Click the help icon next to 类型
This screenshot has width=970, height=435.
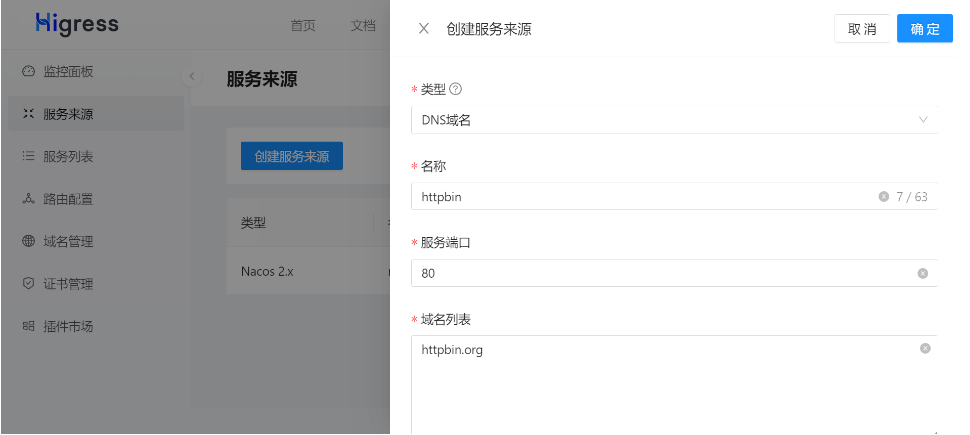click(456, 89)
